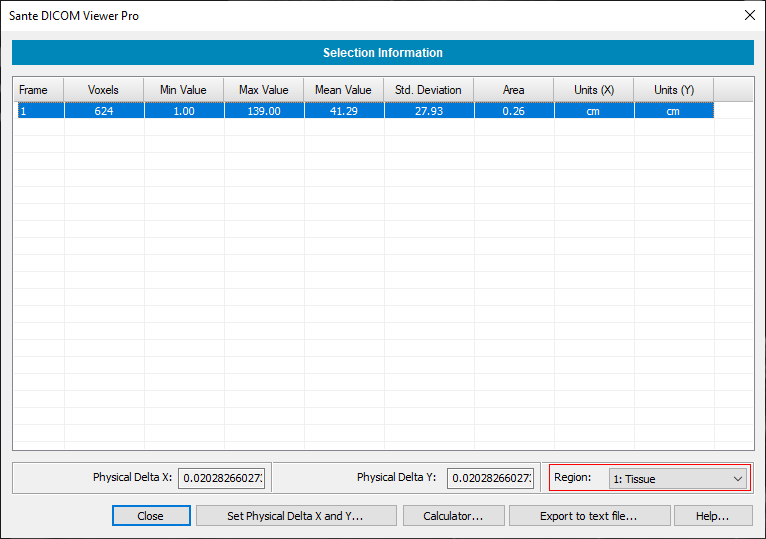Click the Physical Delta Y field
Viewport: 766px width, 539px height.
coord(490,478)
